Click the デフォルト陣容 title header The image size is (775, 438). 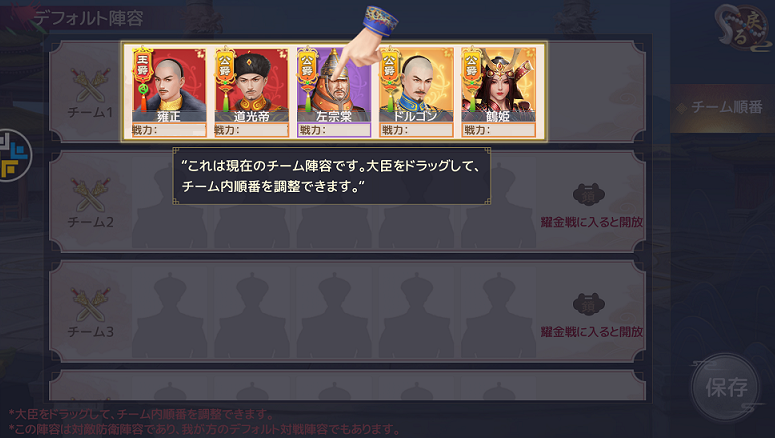point(88,18)
